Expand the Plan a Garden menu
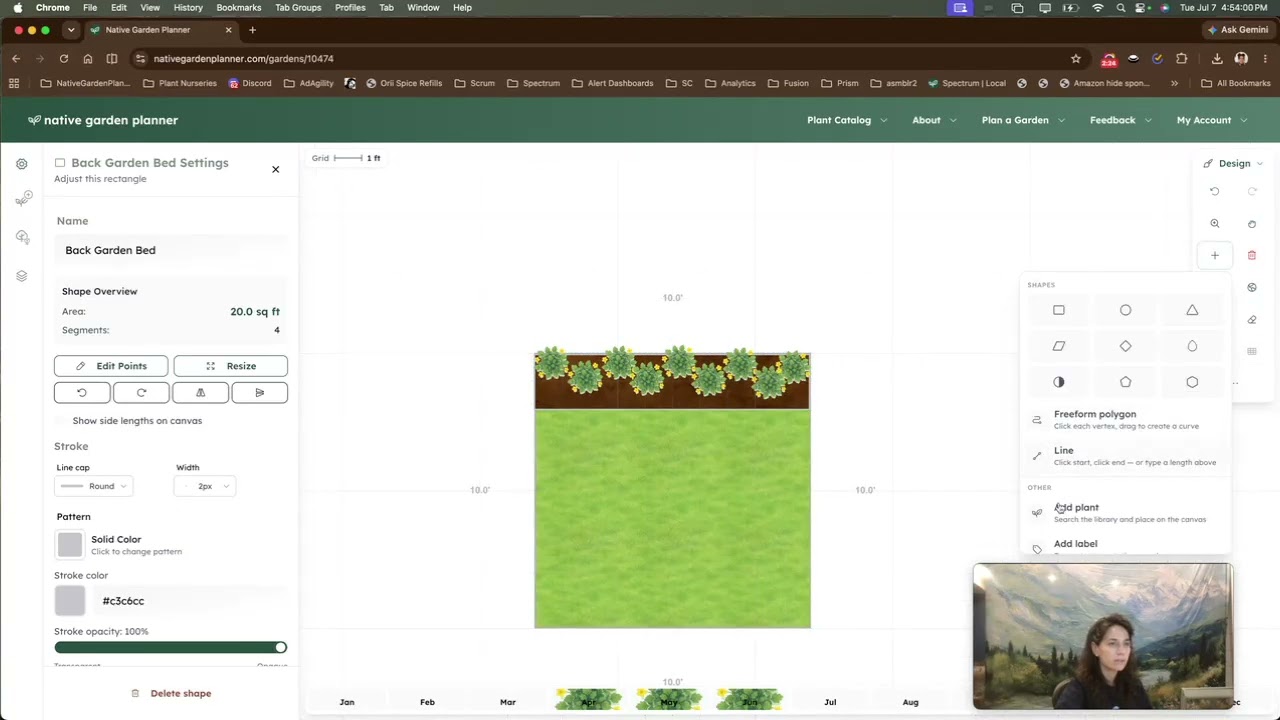The width and height of the screenshot is (1280, 720). pyautogui.click(x=1022, y=120)
